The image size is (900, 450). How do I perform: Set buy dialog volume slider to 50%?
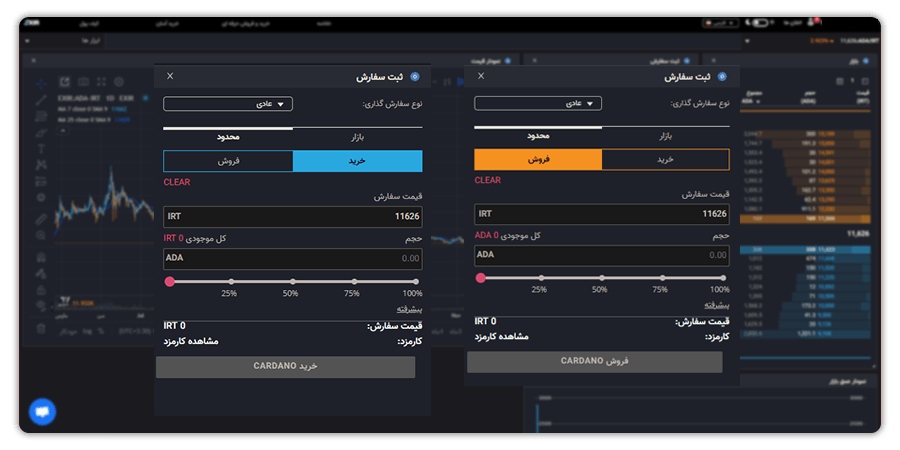click(291, 282)
